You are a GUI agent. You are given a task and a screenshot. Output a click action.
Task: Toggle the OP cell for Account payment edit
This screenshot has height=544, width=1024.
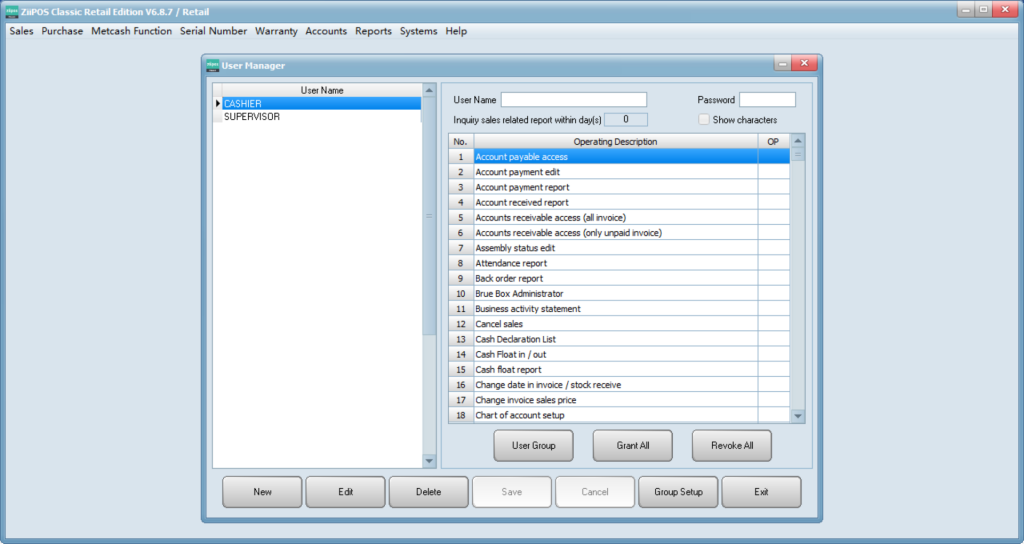(x=773, y=172)
